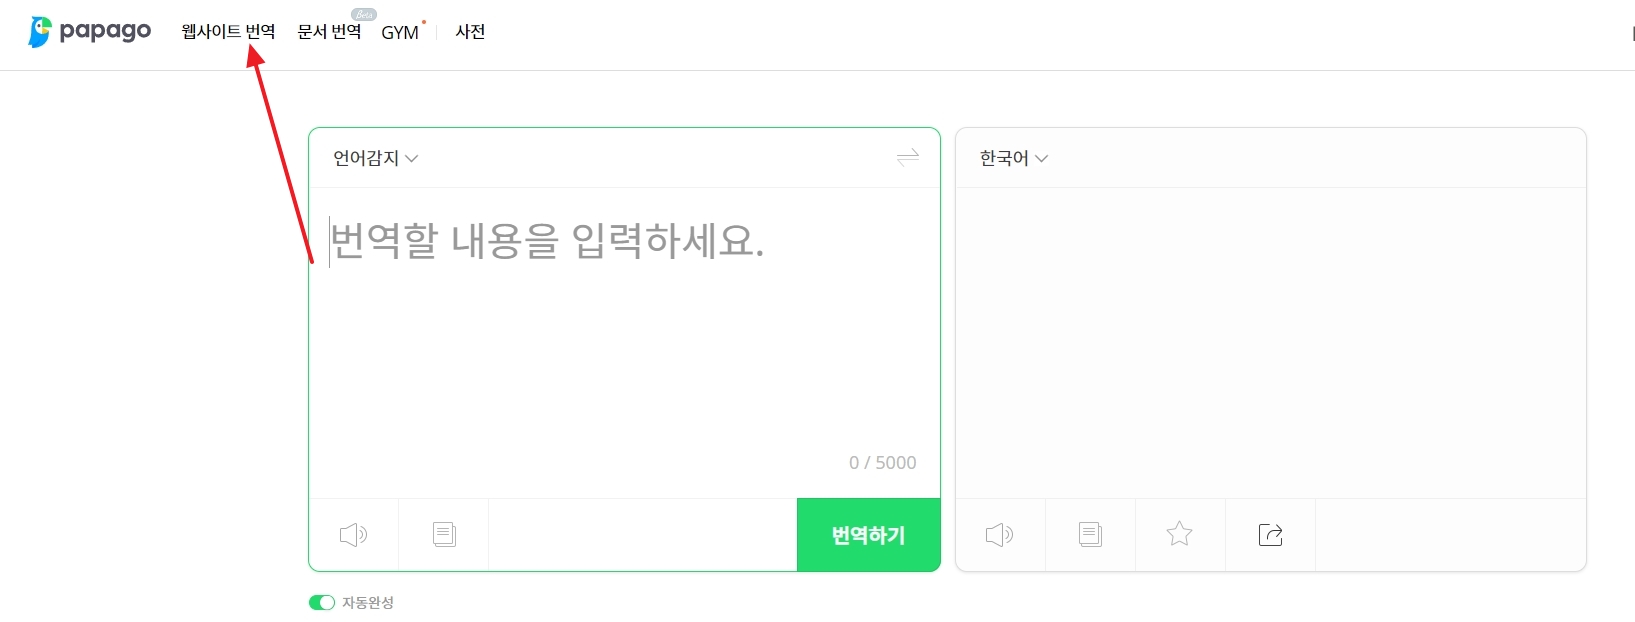This screenshot has height=622, width=1635.
Task: Open the 웹사이트 번역 menu
Action: (x=228, y=31)
